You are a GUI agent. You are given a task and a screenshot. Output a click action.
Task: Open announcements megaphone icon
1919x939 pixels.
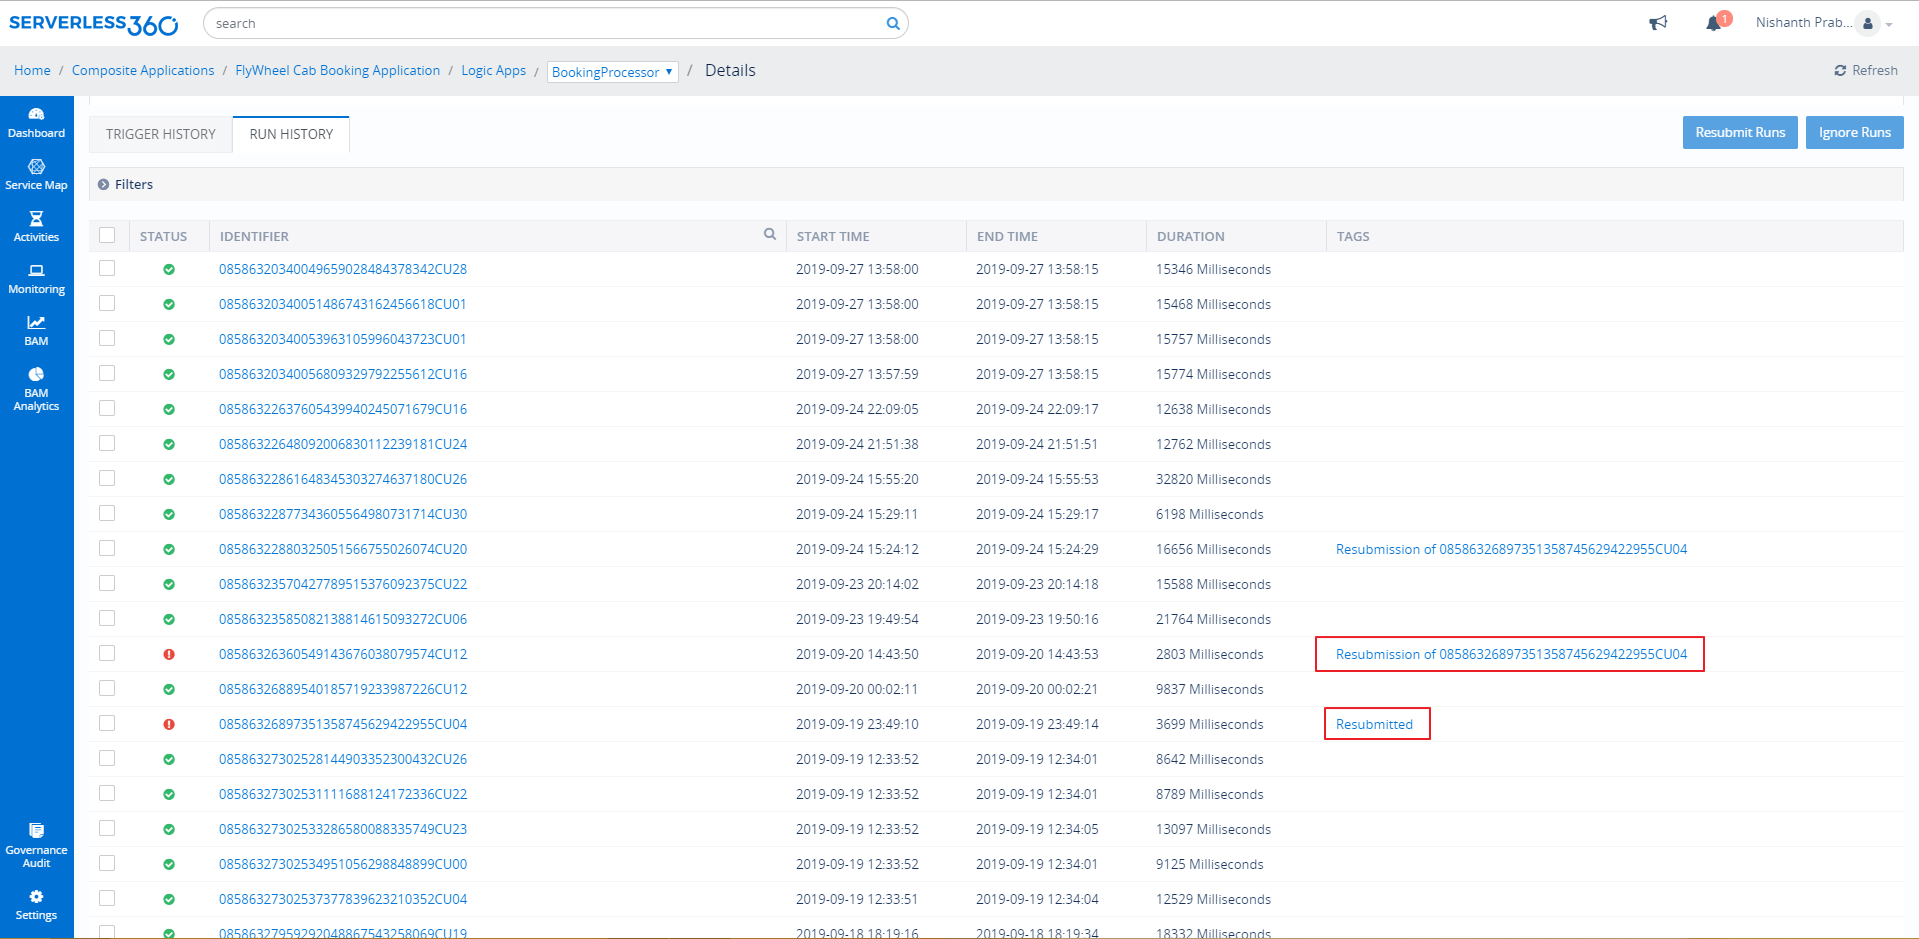1658,23
